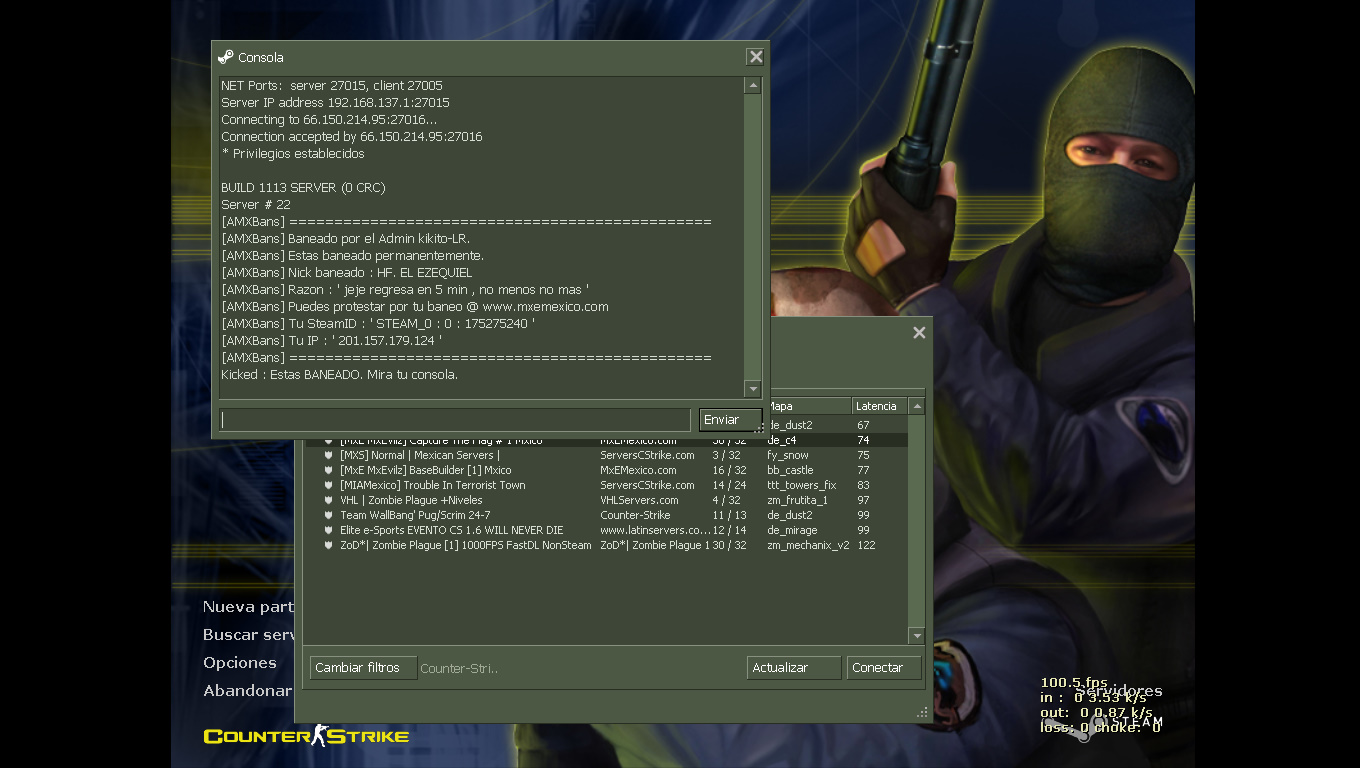Screen dimensions: 1360x768
Task: Click the 'Counter-Stri..' filter summary text
Action: pyautogui.click(x=459, y=668)
